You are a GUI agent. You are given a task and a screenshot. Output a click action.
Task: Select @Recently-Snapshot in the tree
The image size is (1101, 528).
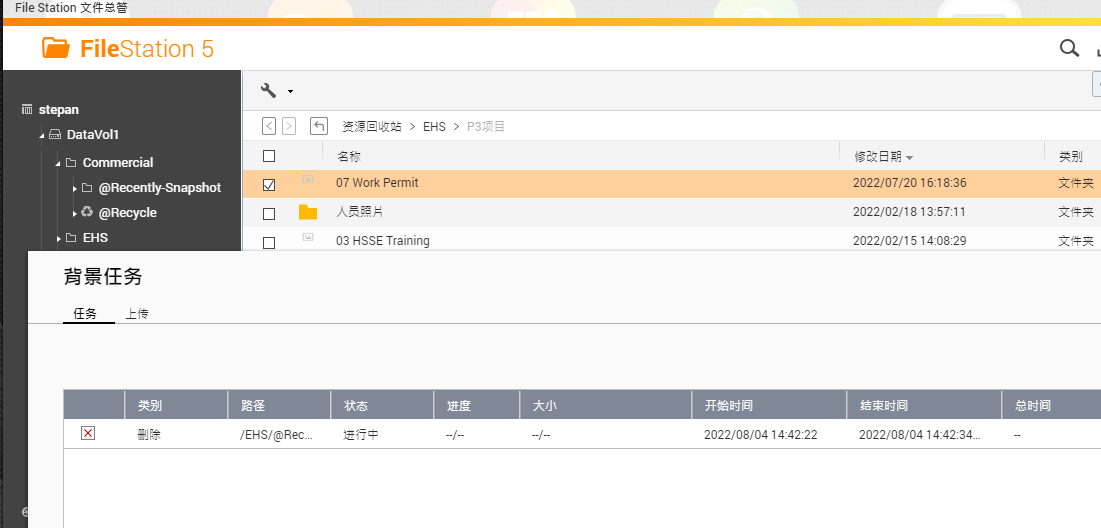160,187
